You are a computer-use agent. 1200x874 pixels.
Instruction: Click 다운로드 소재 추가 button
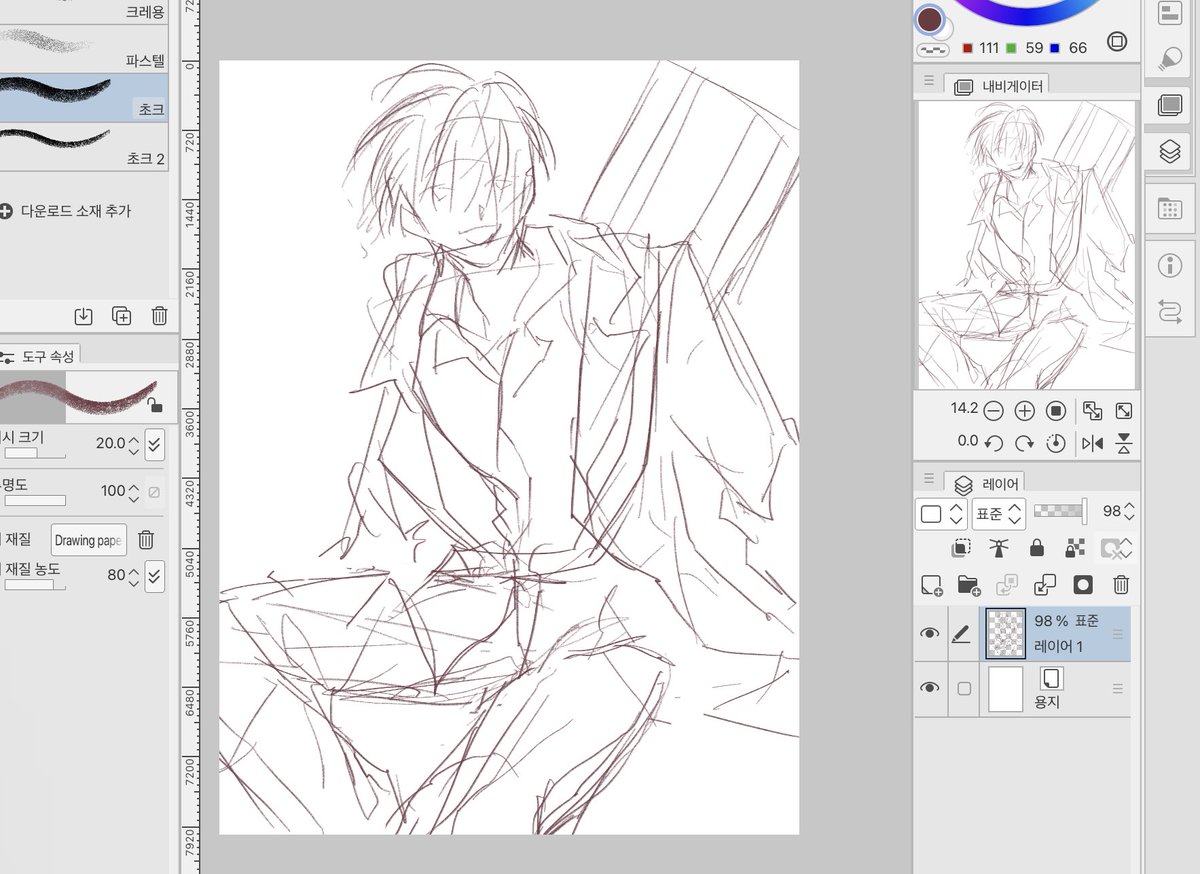click(66, 211)
